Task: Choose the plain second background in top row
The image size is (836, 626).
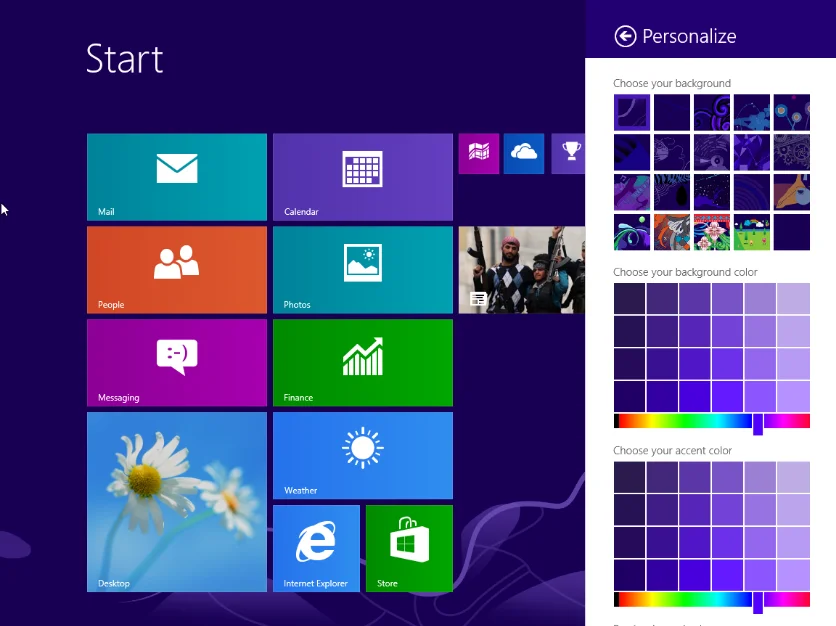Action: click(672, 113)
